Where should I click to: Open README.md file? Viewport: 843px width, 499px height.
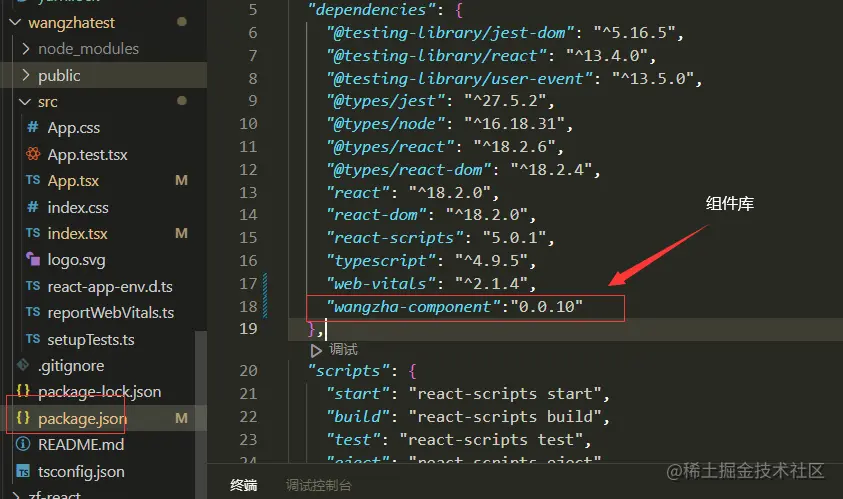(x=81, y=445)
